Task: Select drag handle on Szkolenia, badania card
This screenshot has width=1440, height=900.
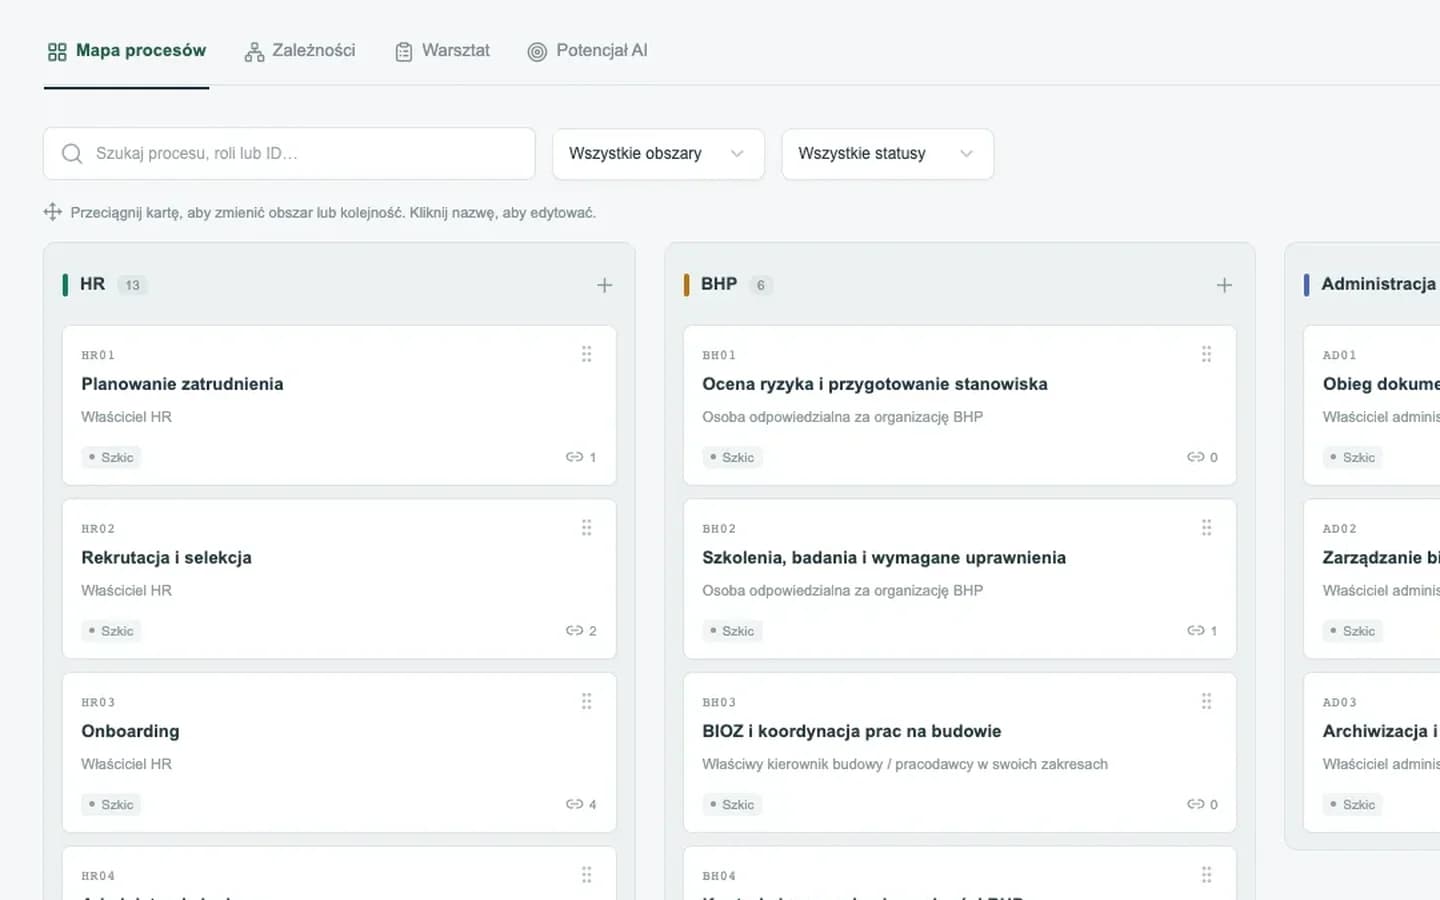Action: click(1207, 527)
